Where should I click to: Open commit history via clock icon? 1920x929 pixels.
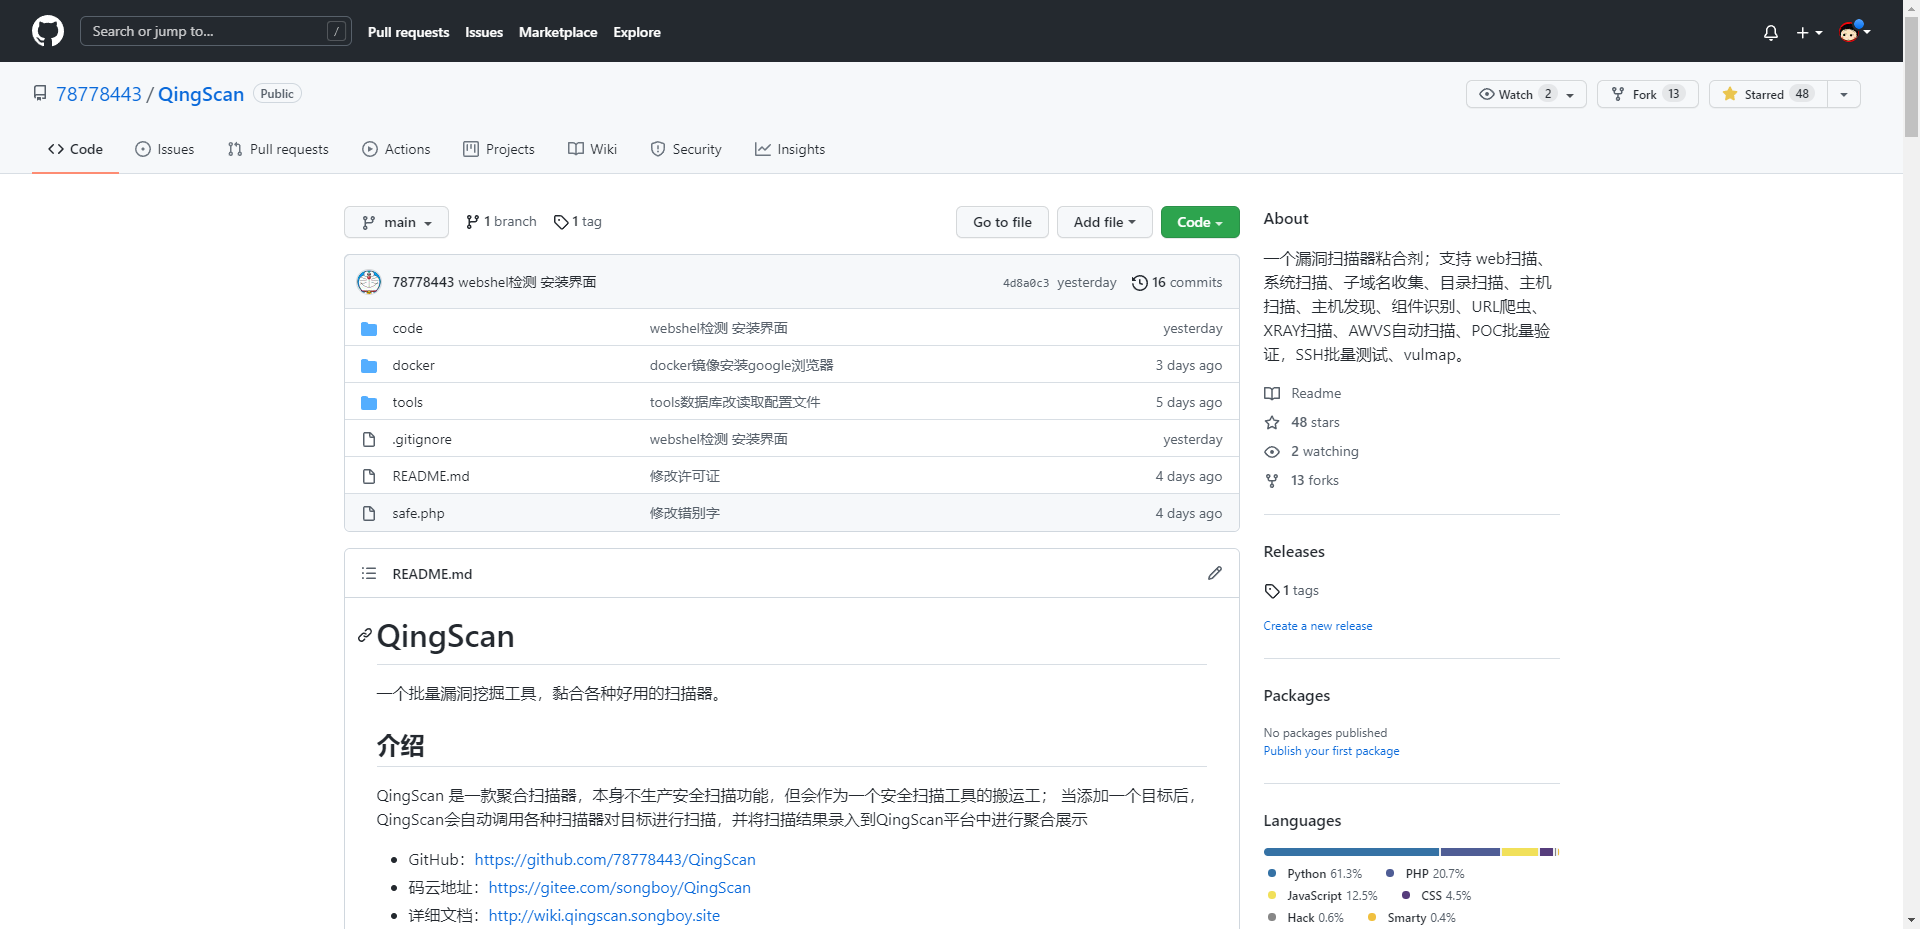(x=1140, y=283)
